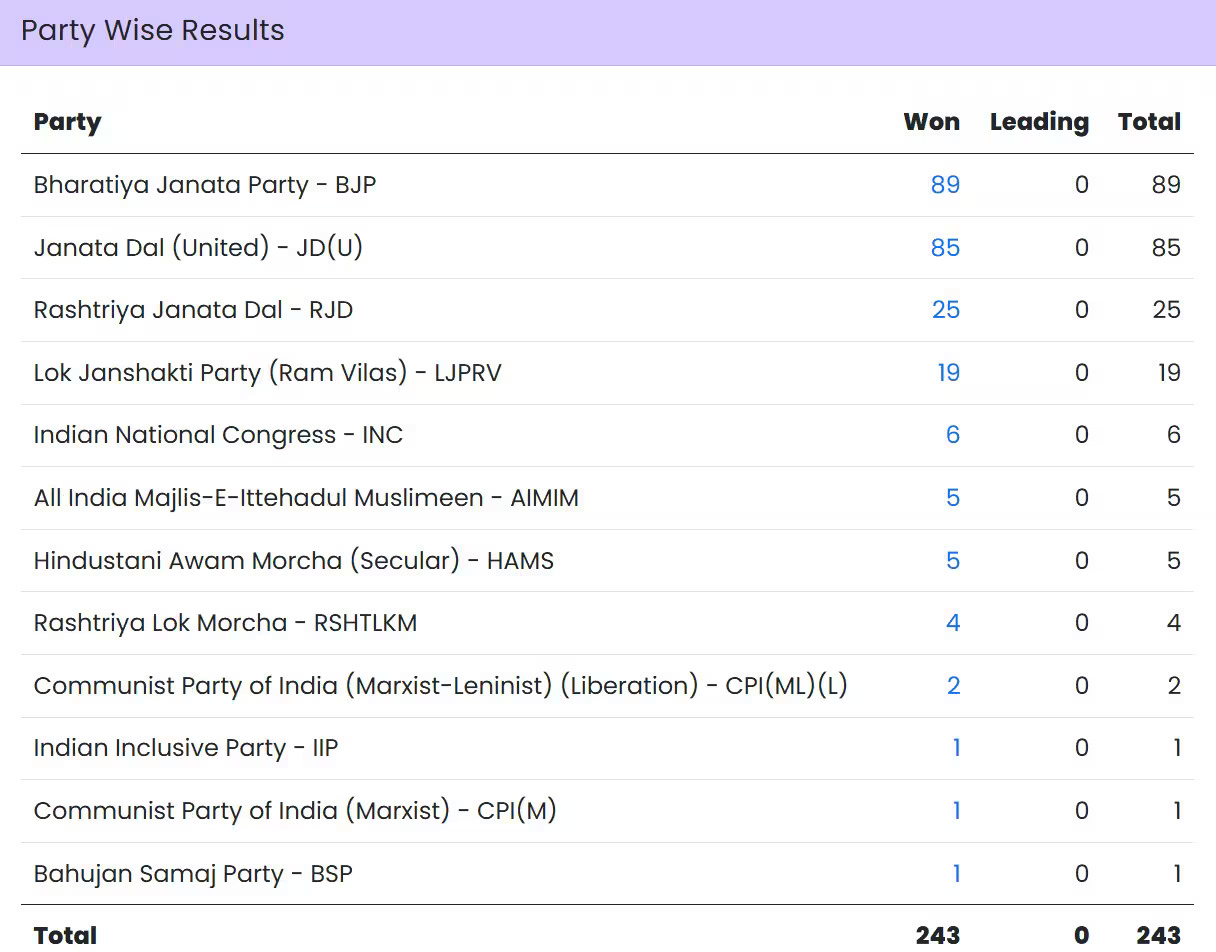The height and width of the screenshot is (952, 1216).
Task: Open RJD's 25 won seats details
Action: pyautogui.click(x=946, y=310)
